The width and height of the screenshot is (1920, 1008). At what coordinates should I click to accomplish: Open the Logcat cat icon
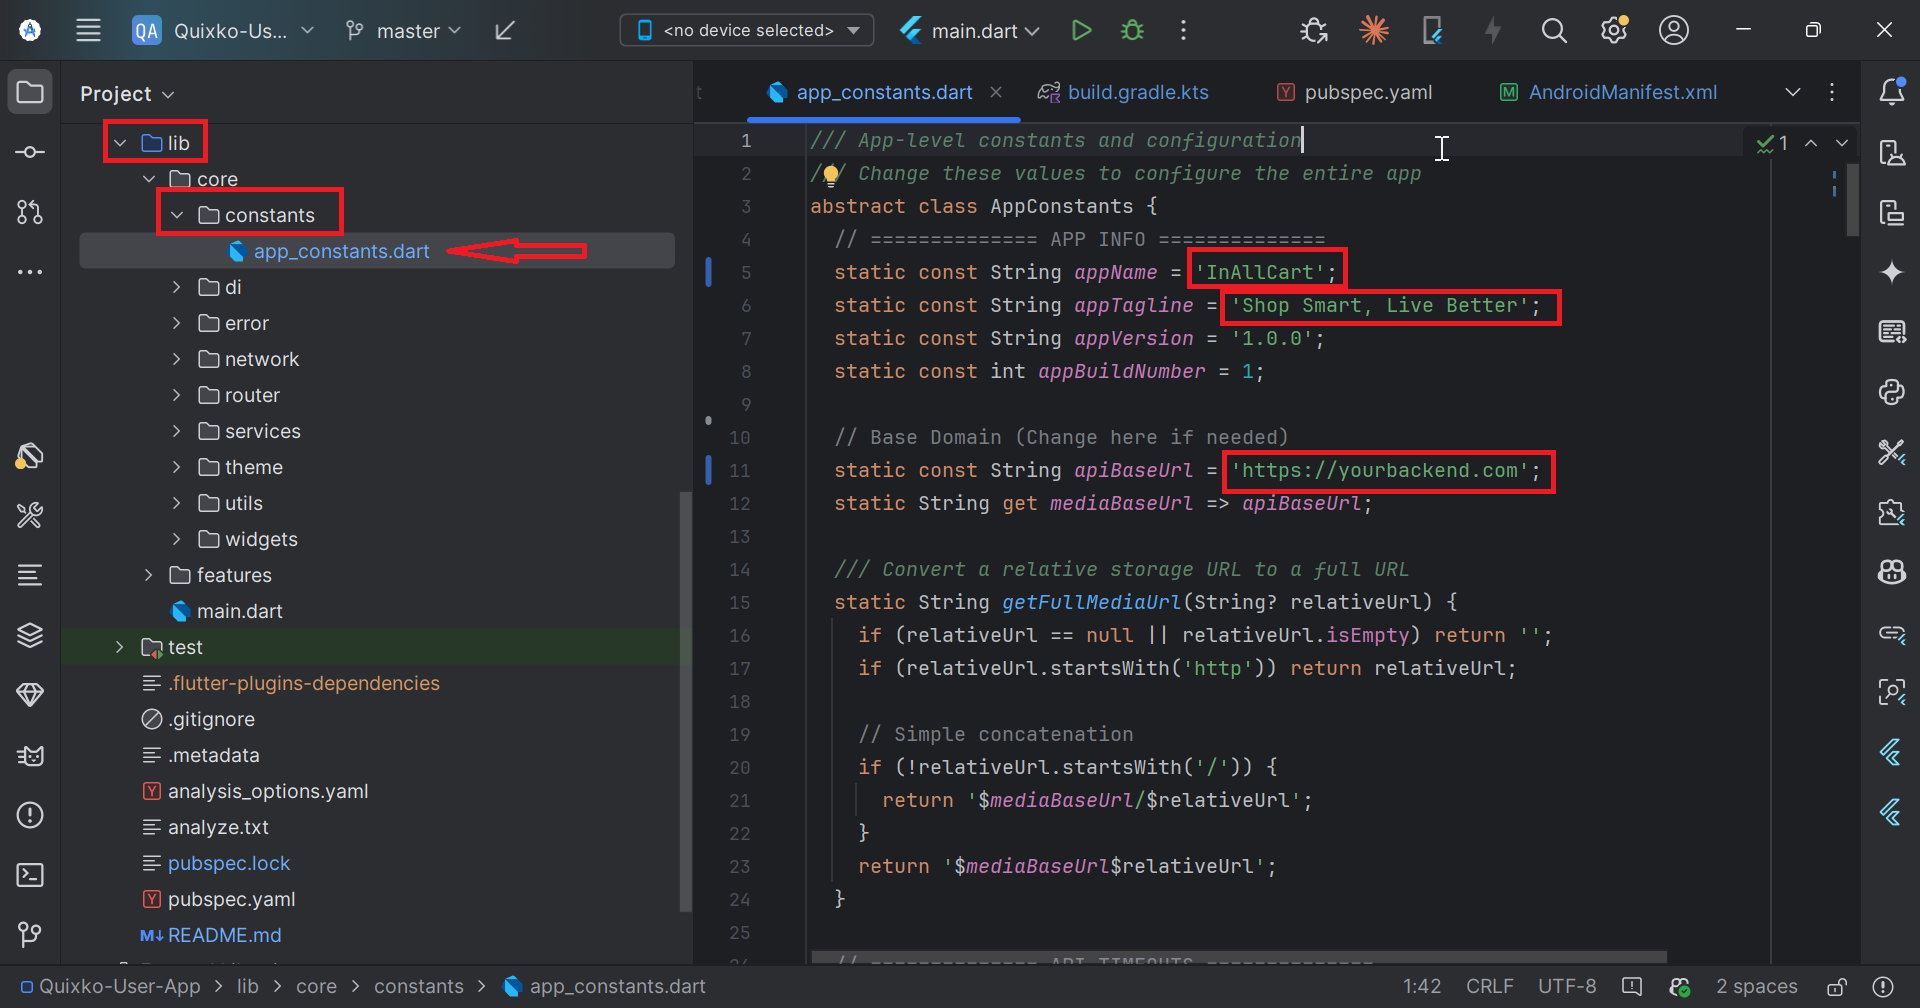[x=30, y=755]
